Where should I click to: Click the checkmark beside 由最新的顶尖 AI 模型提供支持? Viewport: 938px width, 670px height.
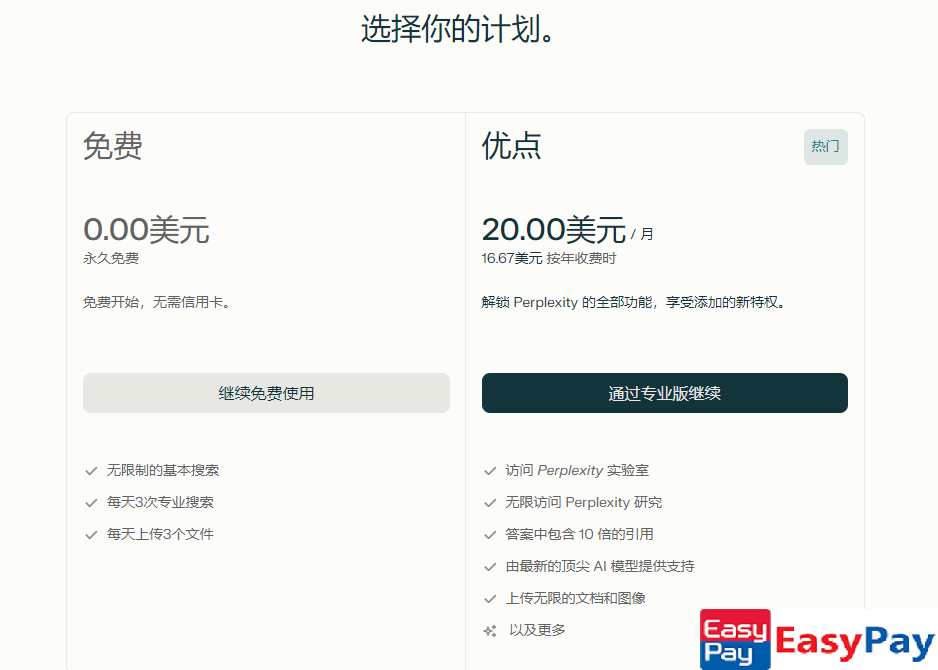tap(490, 567)
